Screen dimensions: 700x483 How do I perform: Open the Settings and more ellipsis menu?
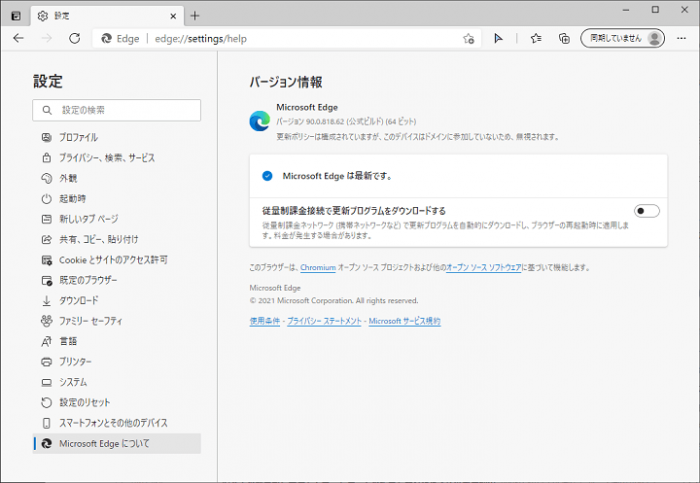pos(681,39)
